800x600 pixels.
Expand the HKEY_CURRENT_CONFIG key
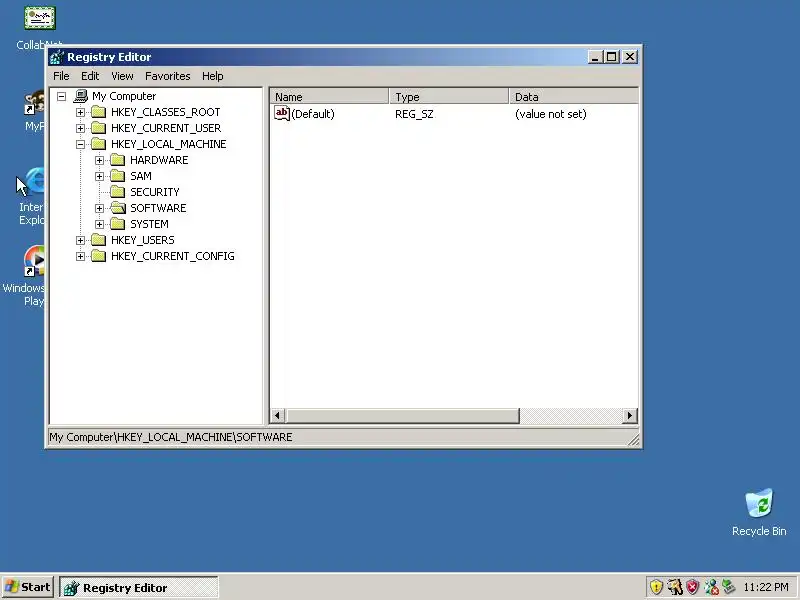click(81, 256)
